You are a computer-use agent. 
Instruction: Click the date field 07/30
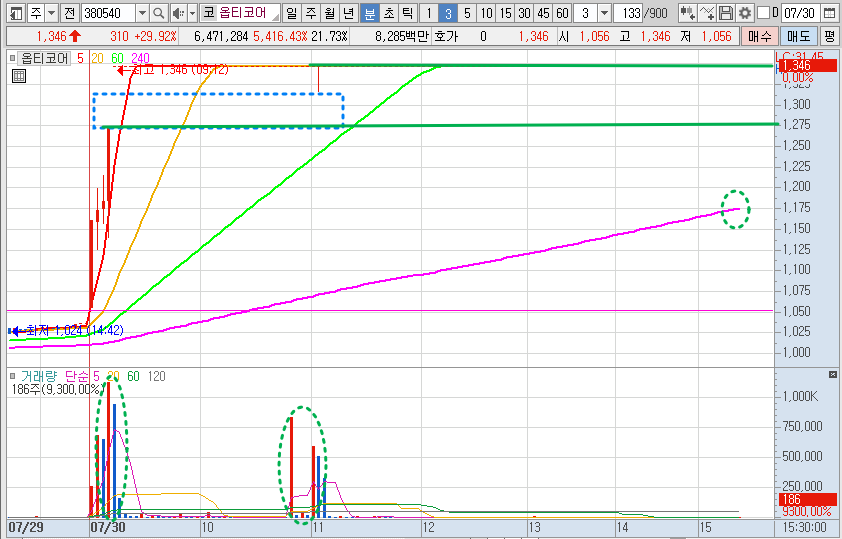pos(801,13)
